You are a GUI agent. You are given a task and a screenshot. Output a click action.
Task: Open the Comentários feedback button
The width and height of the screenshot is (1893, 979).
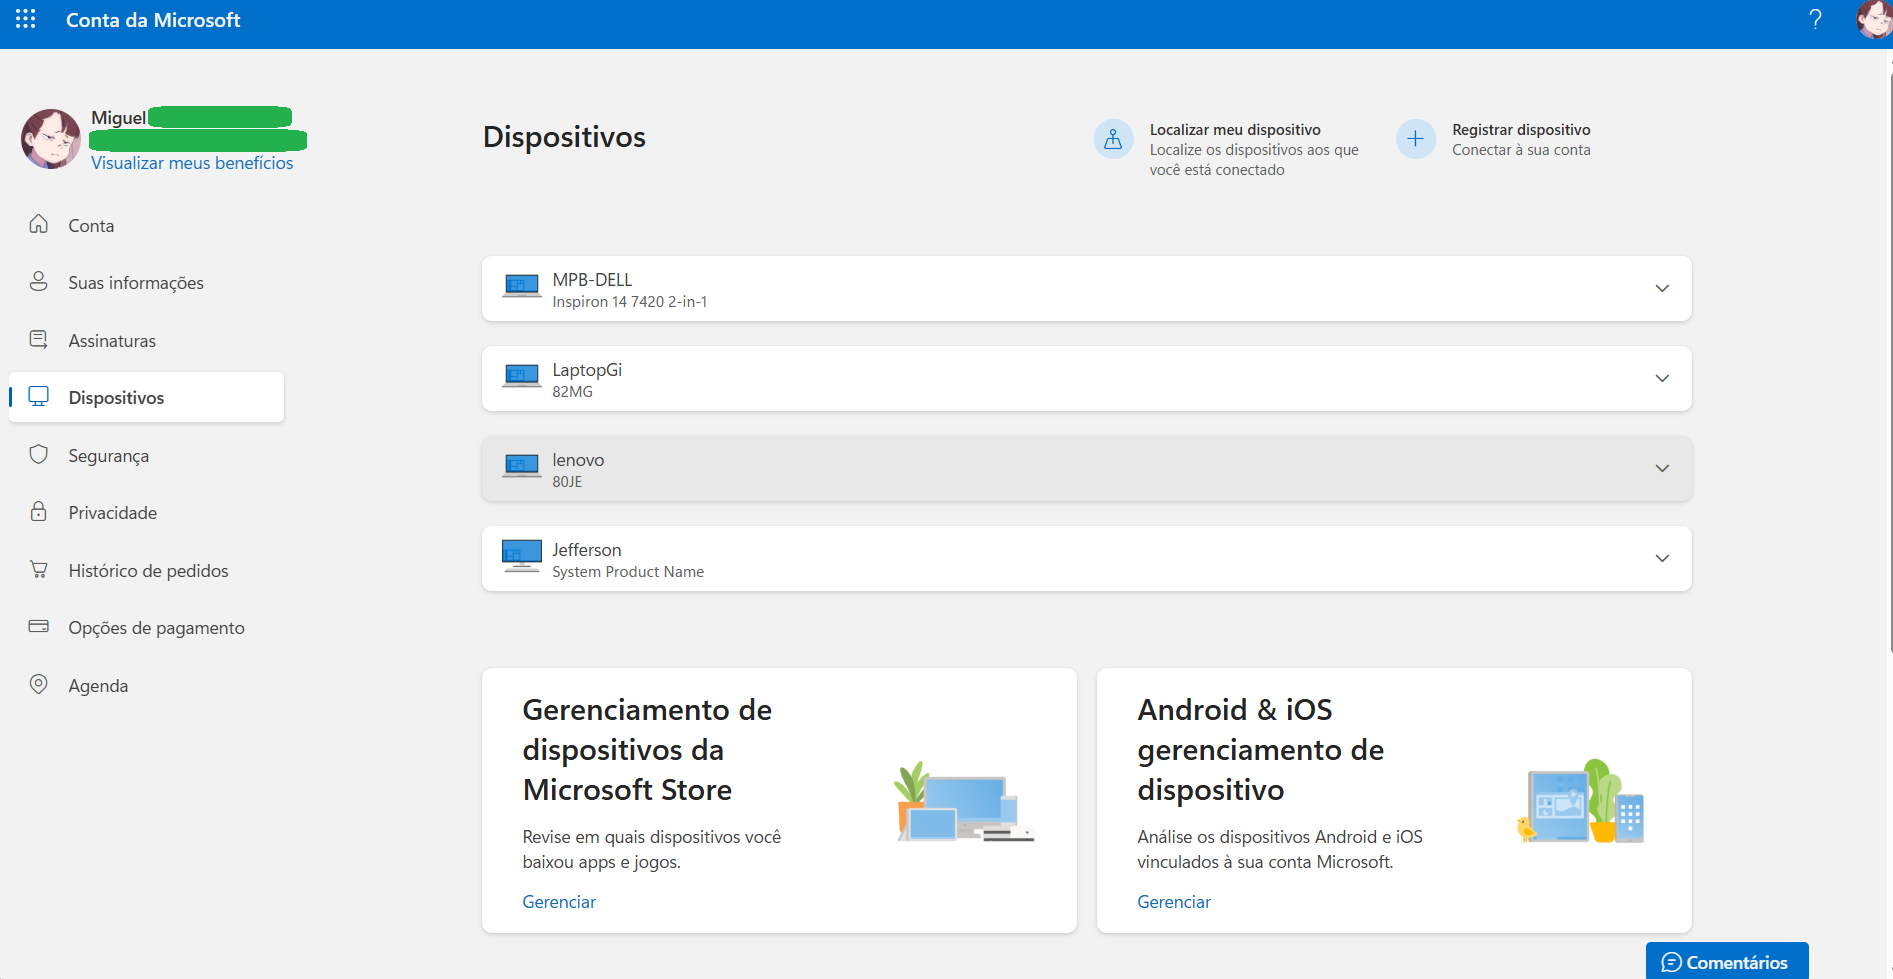(x=1727, y=961)
